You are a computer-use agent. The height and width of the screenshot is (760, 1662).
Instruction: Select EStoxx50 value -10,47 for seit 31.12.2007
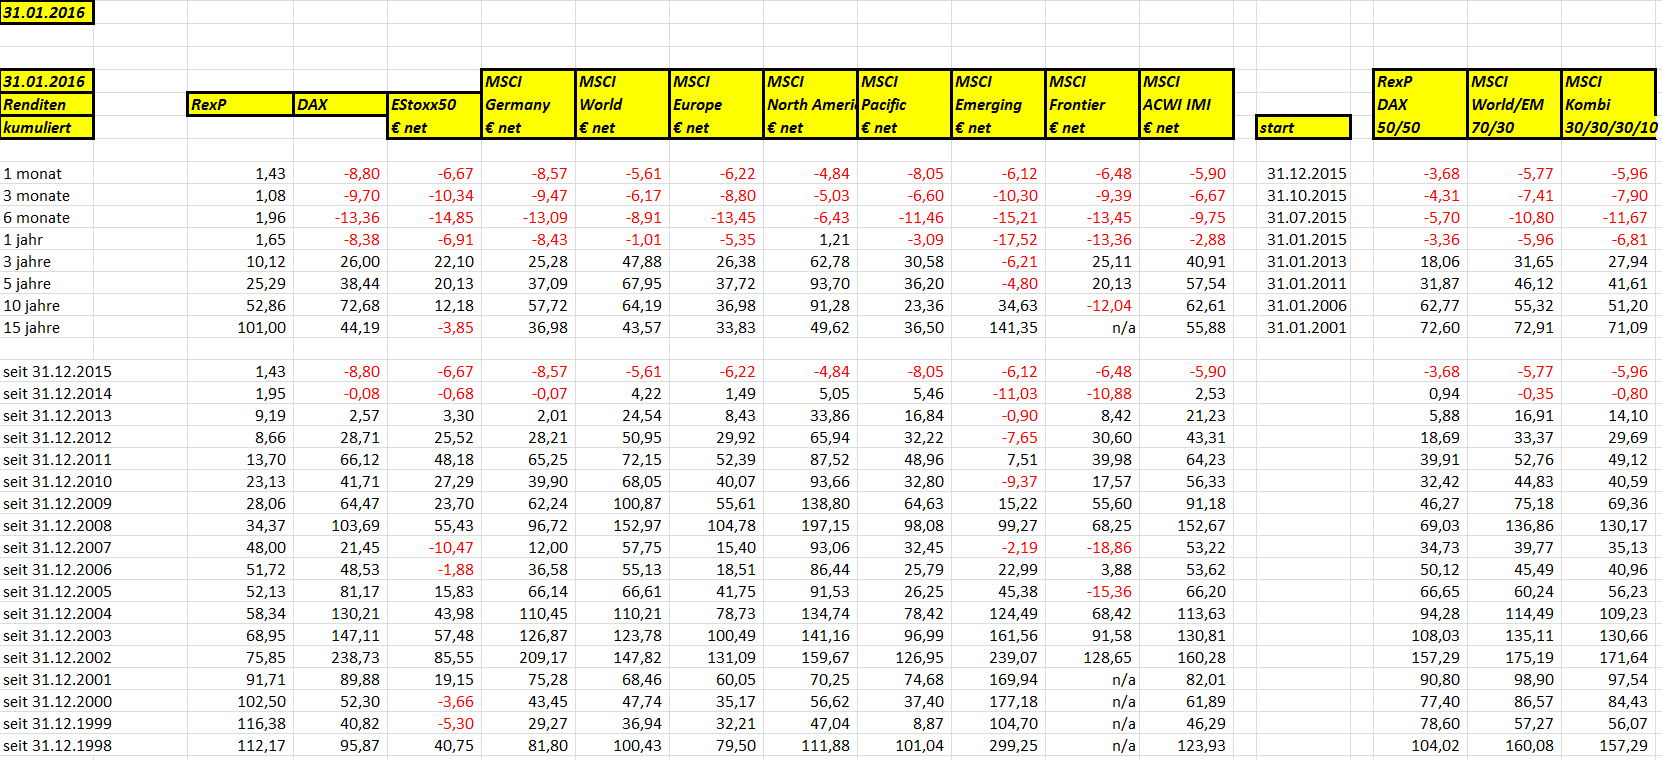click(451, 548)
